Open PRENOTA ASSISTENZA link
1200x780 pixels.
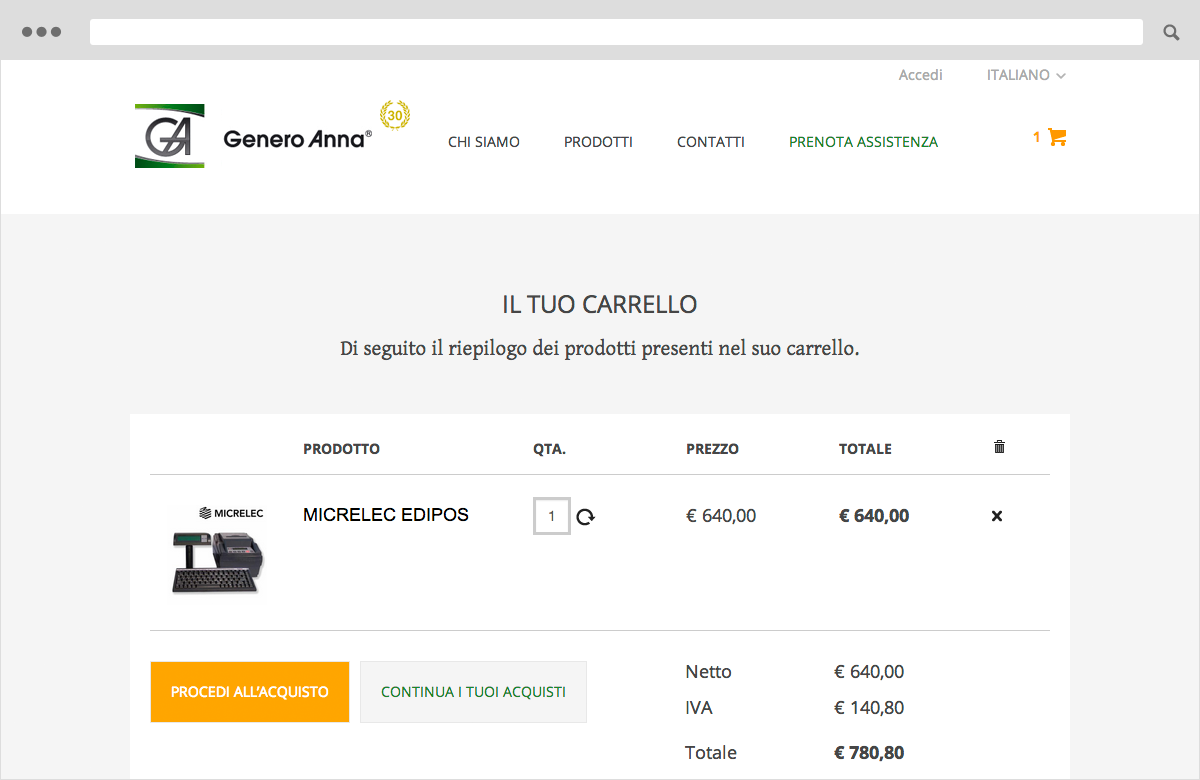click(x=863, y=142)
